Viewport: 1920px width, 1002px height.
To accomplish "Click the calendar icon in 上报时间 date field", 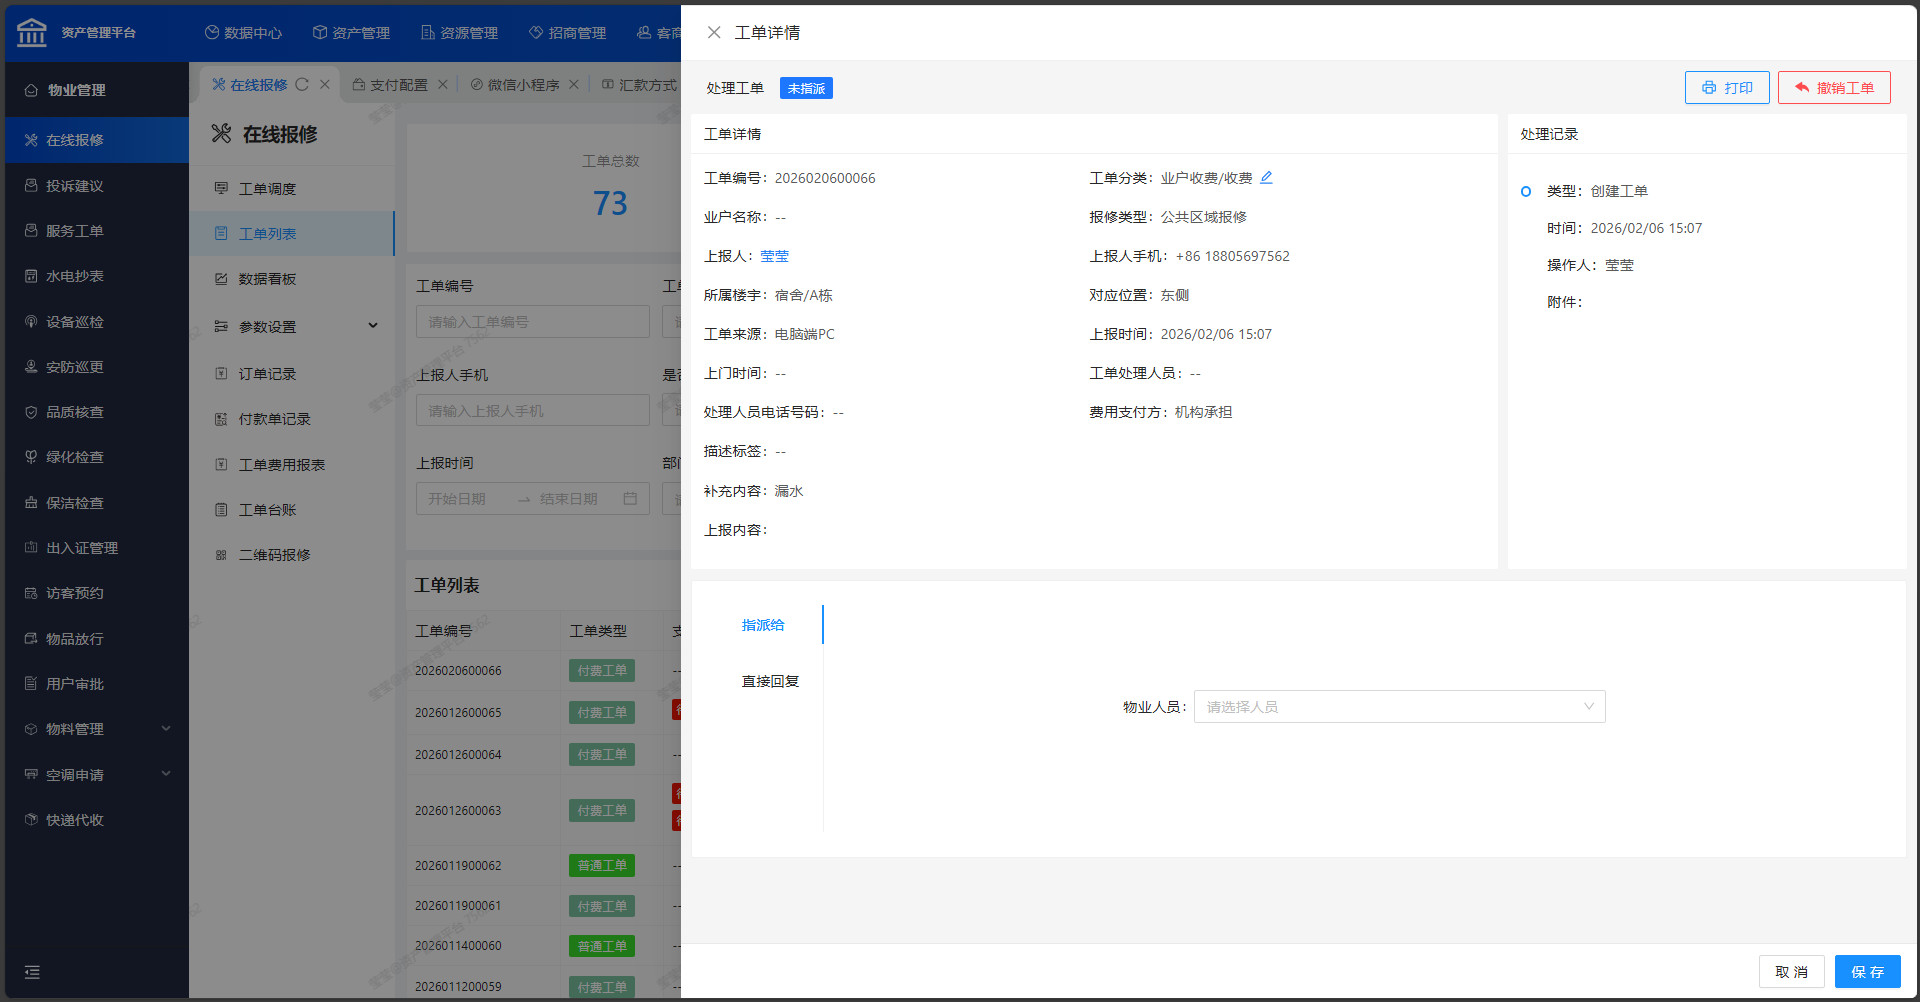I will pos(630,499).
